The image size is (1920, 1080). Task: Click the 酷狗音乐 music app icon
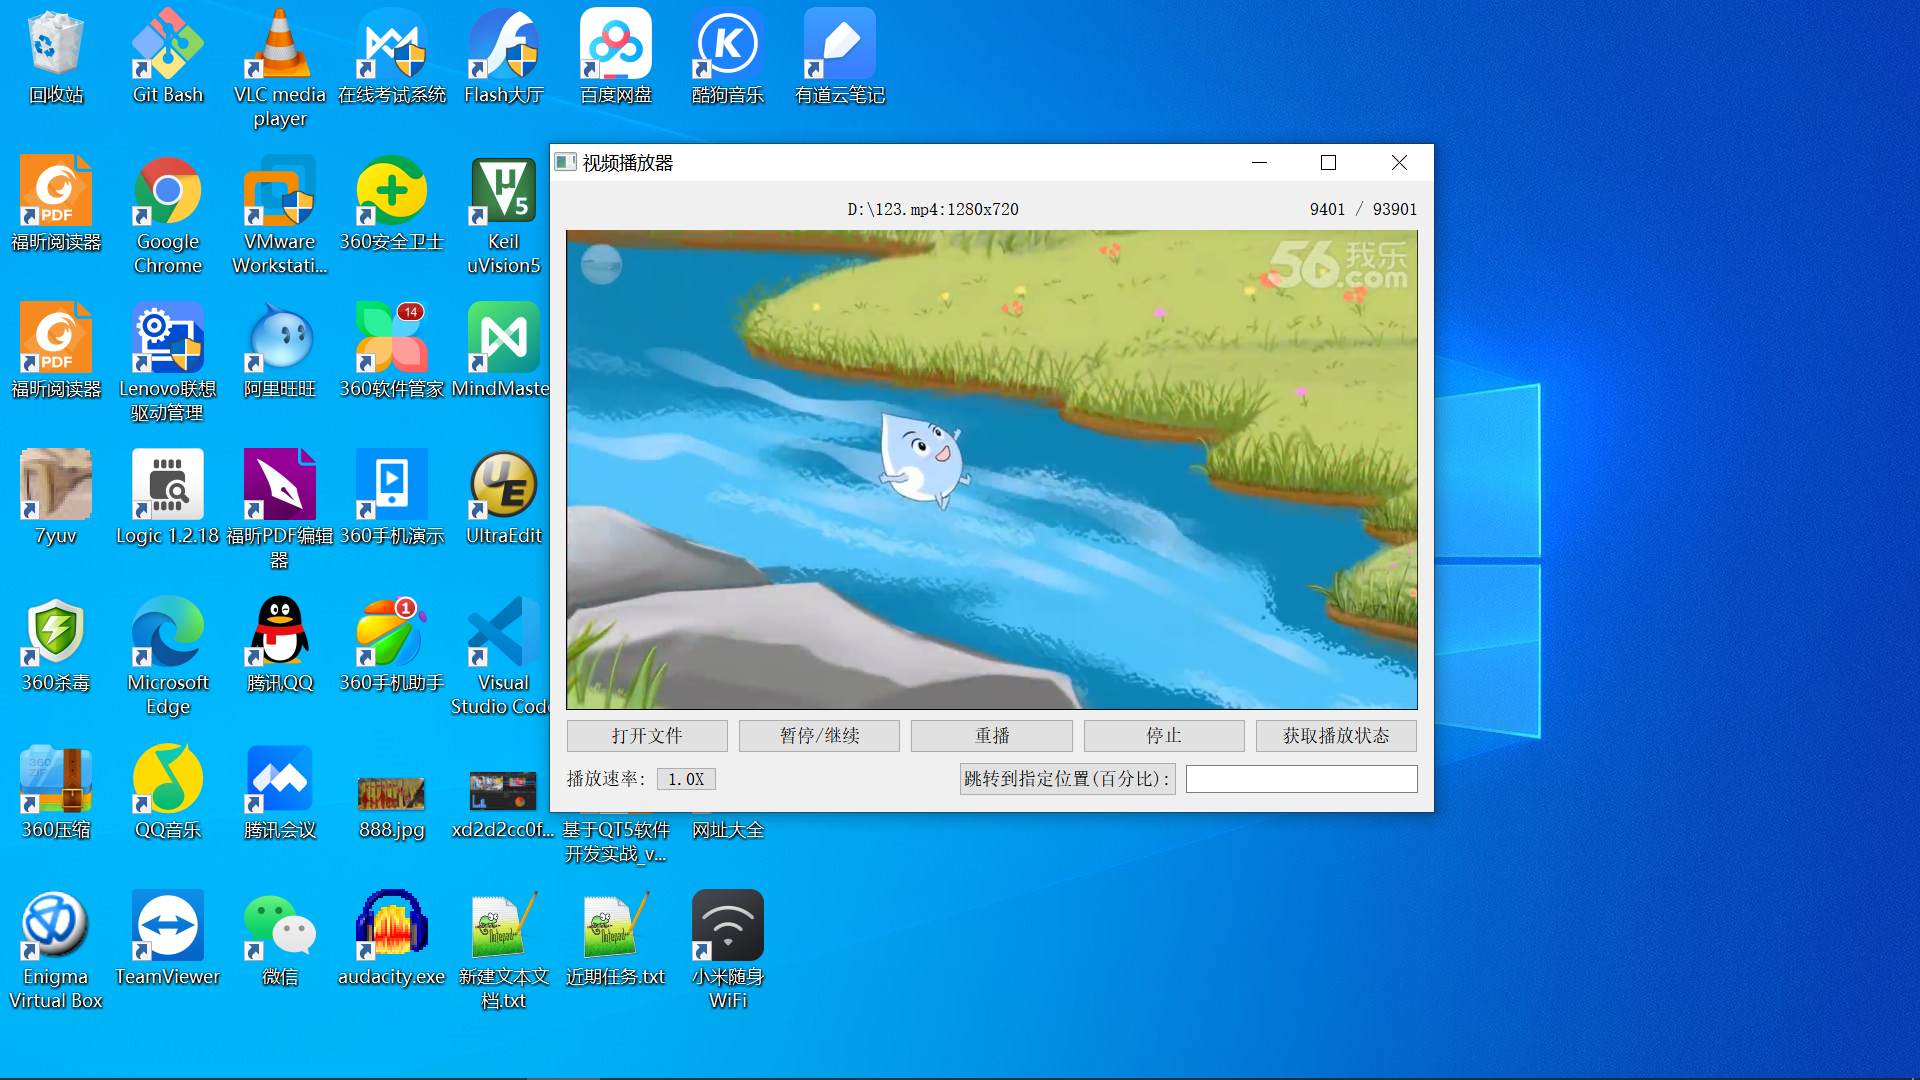click(x=728, y=46)
